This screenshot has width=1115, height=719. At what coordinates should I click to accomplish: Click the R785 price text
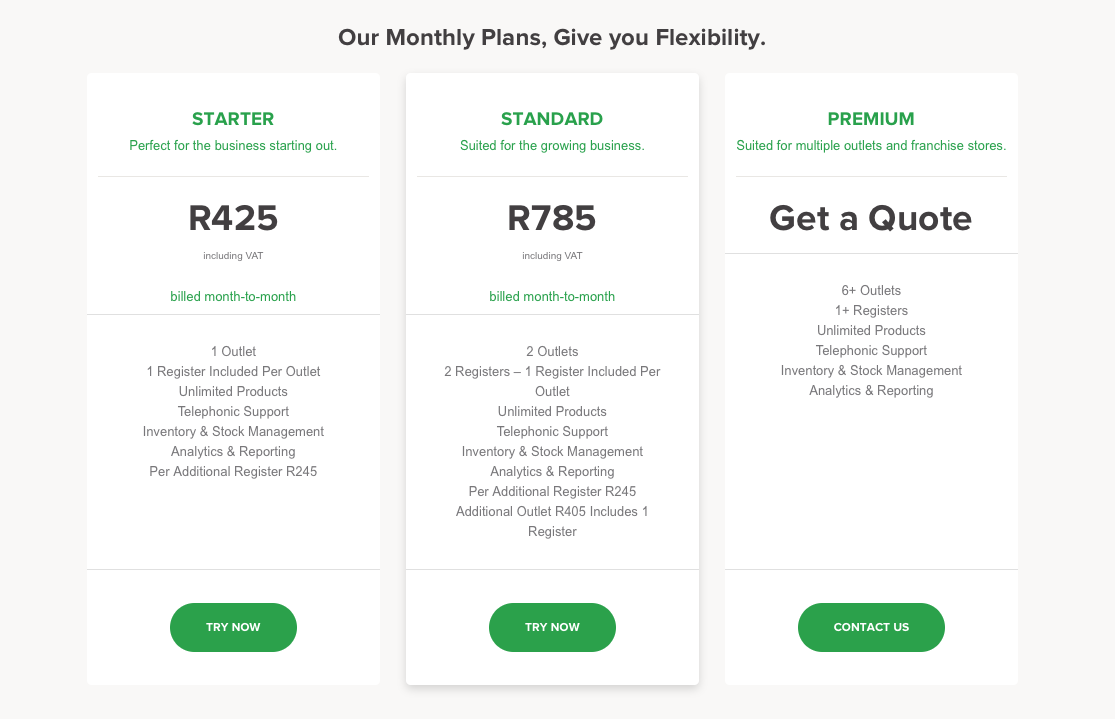click(x=552, y=218)
